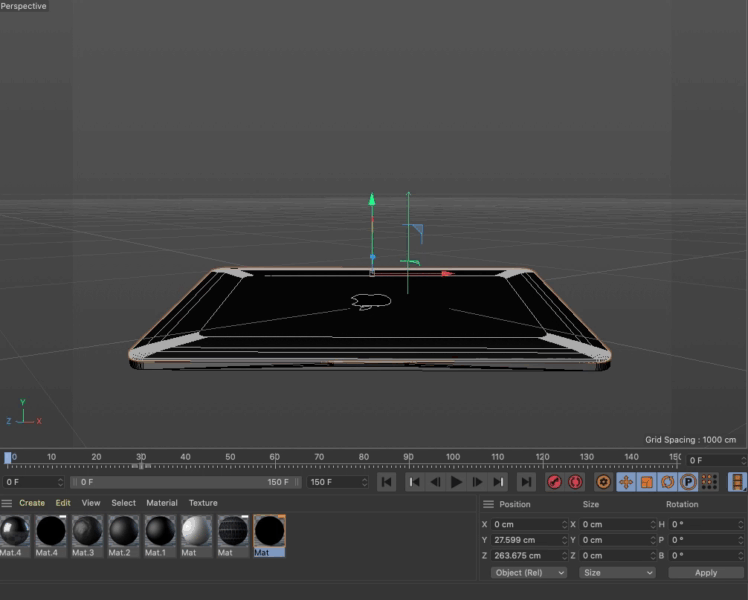Image resolution: width=748 pixels, height=600 pixels.
Task: Click the Size X stepper arrows
Action: pyautogui.click(x=653, y=524)
